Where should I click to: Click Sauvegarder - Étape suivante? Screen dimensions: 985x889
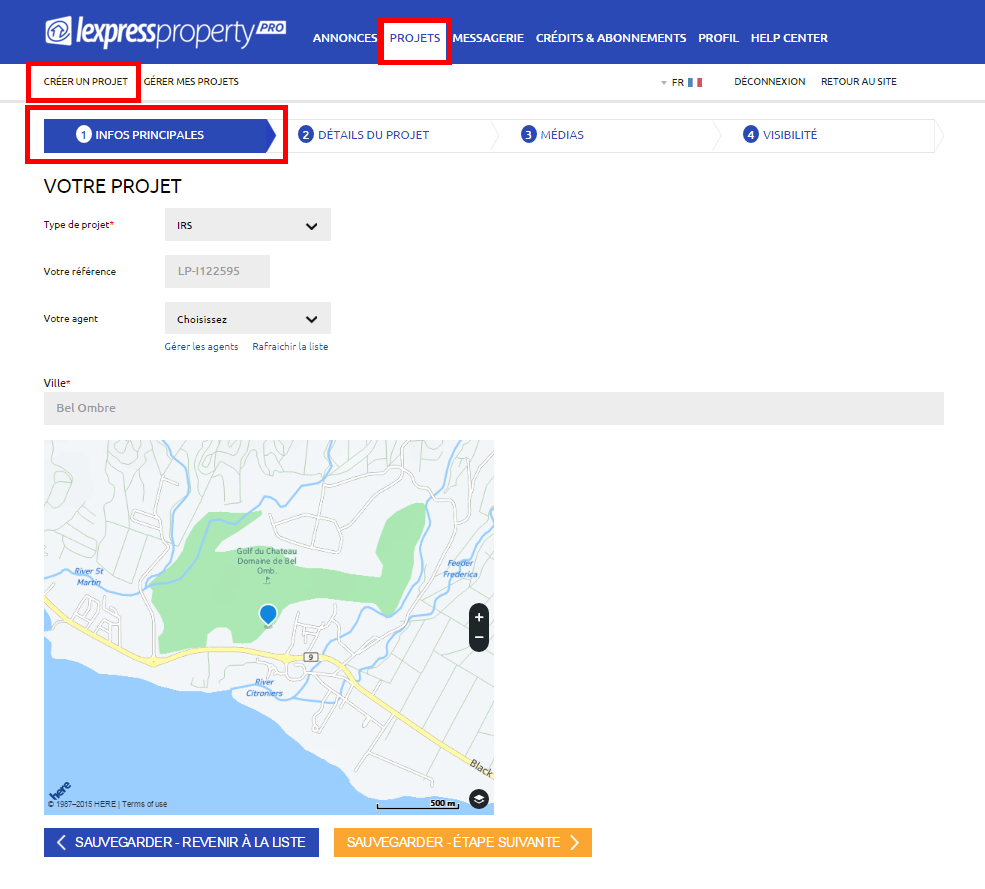(x=462, y=843)
